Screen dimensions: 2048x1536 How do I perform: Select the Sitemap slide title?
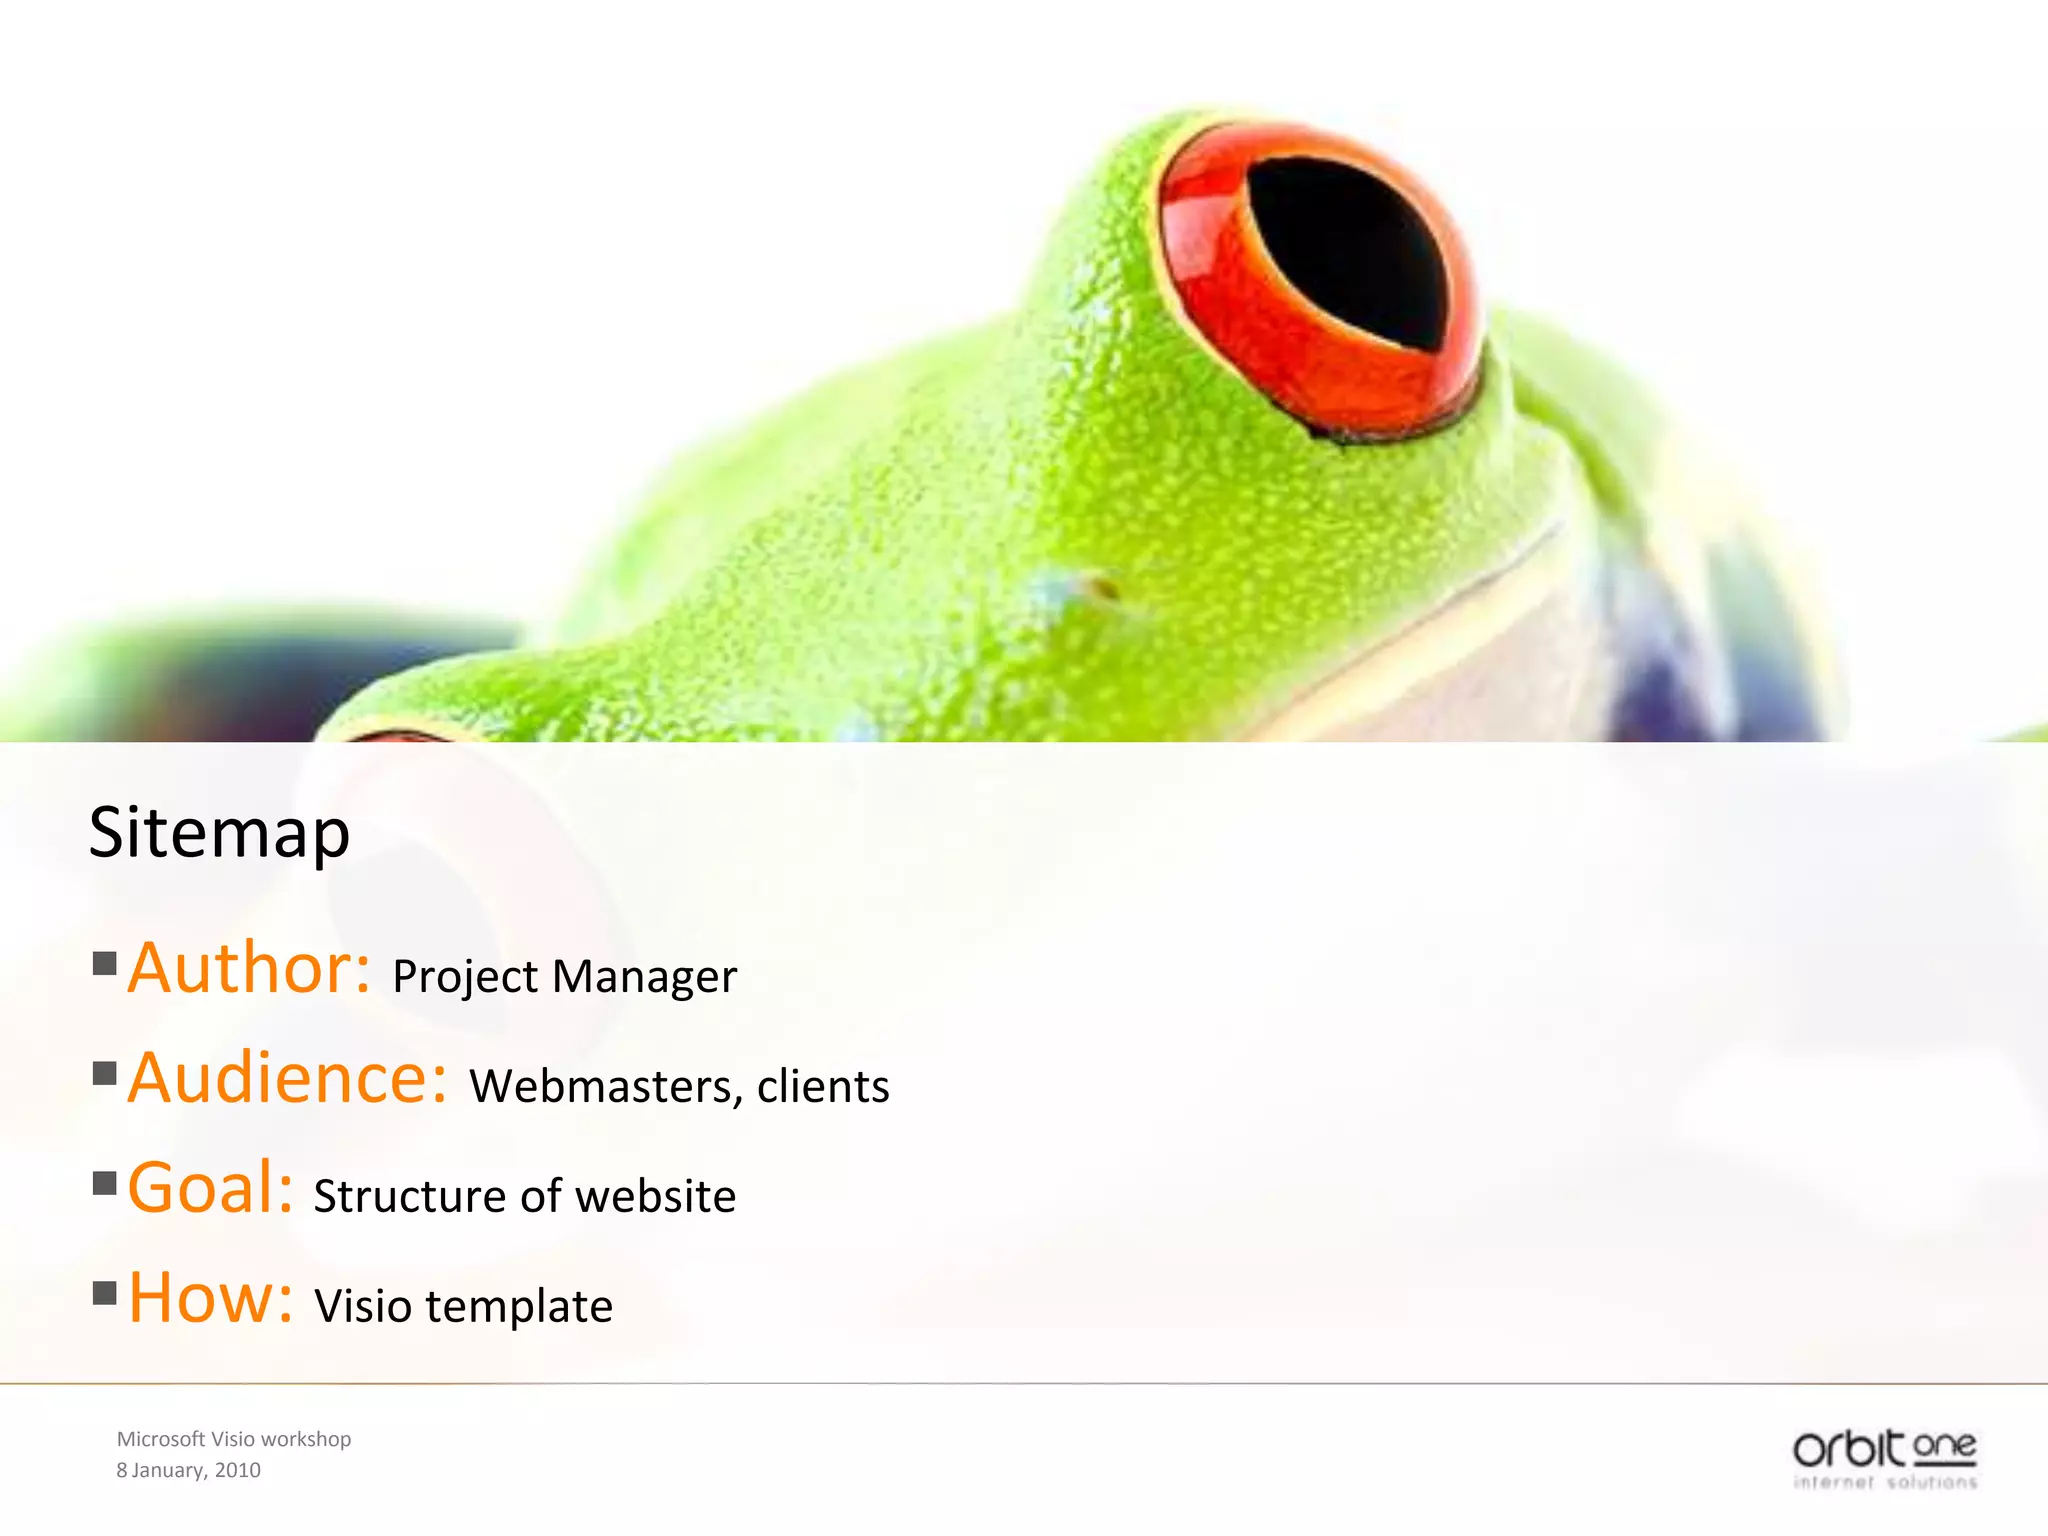coord(219,833)
